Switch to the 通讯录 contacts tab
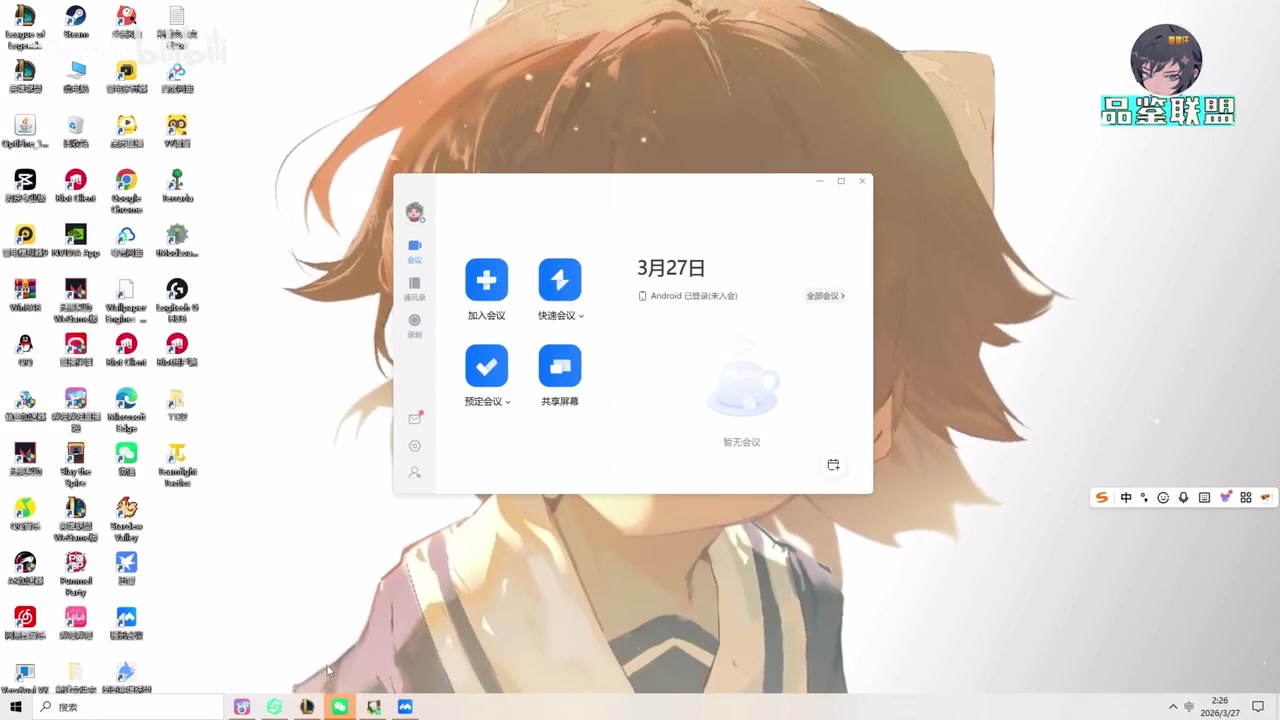The image size is (1280, 720). (415, 289)
